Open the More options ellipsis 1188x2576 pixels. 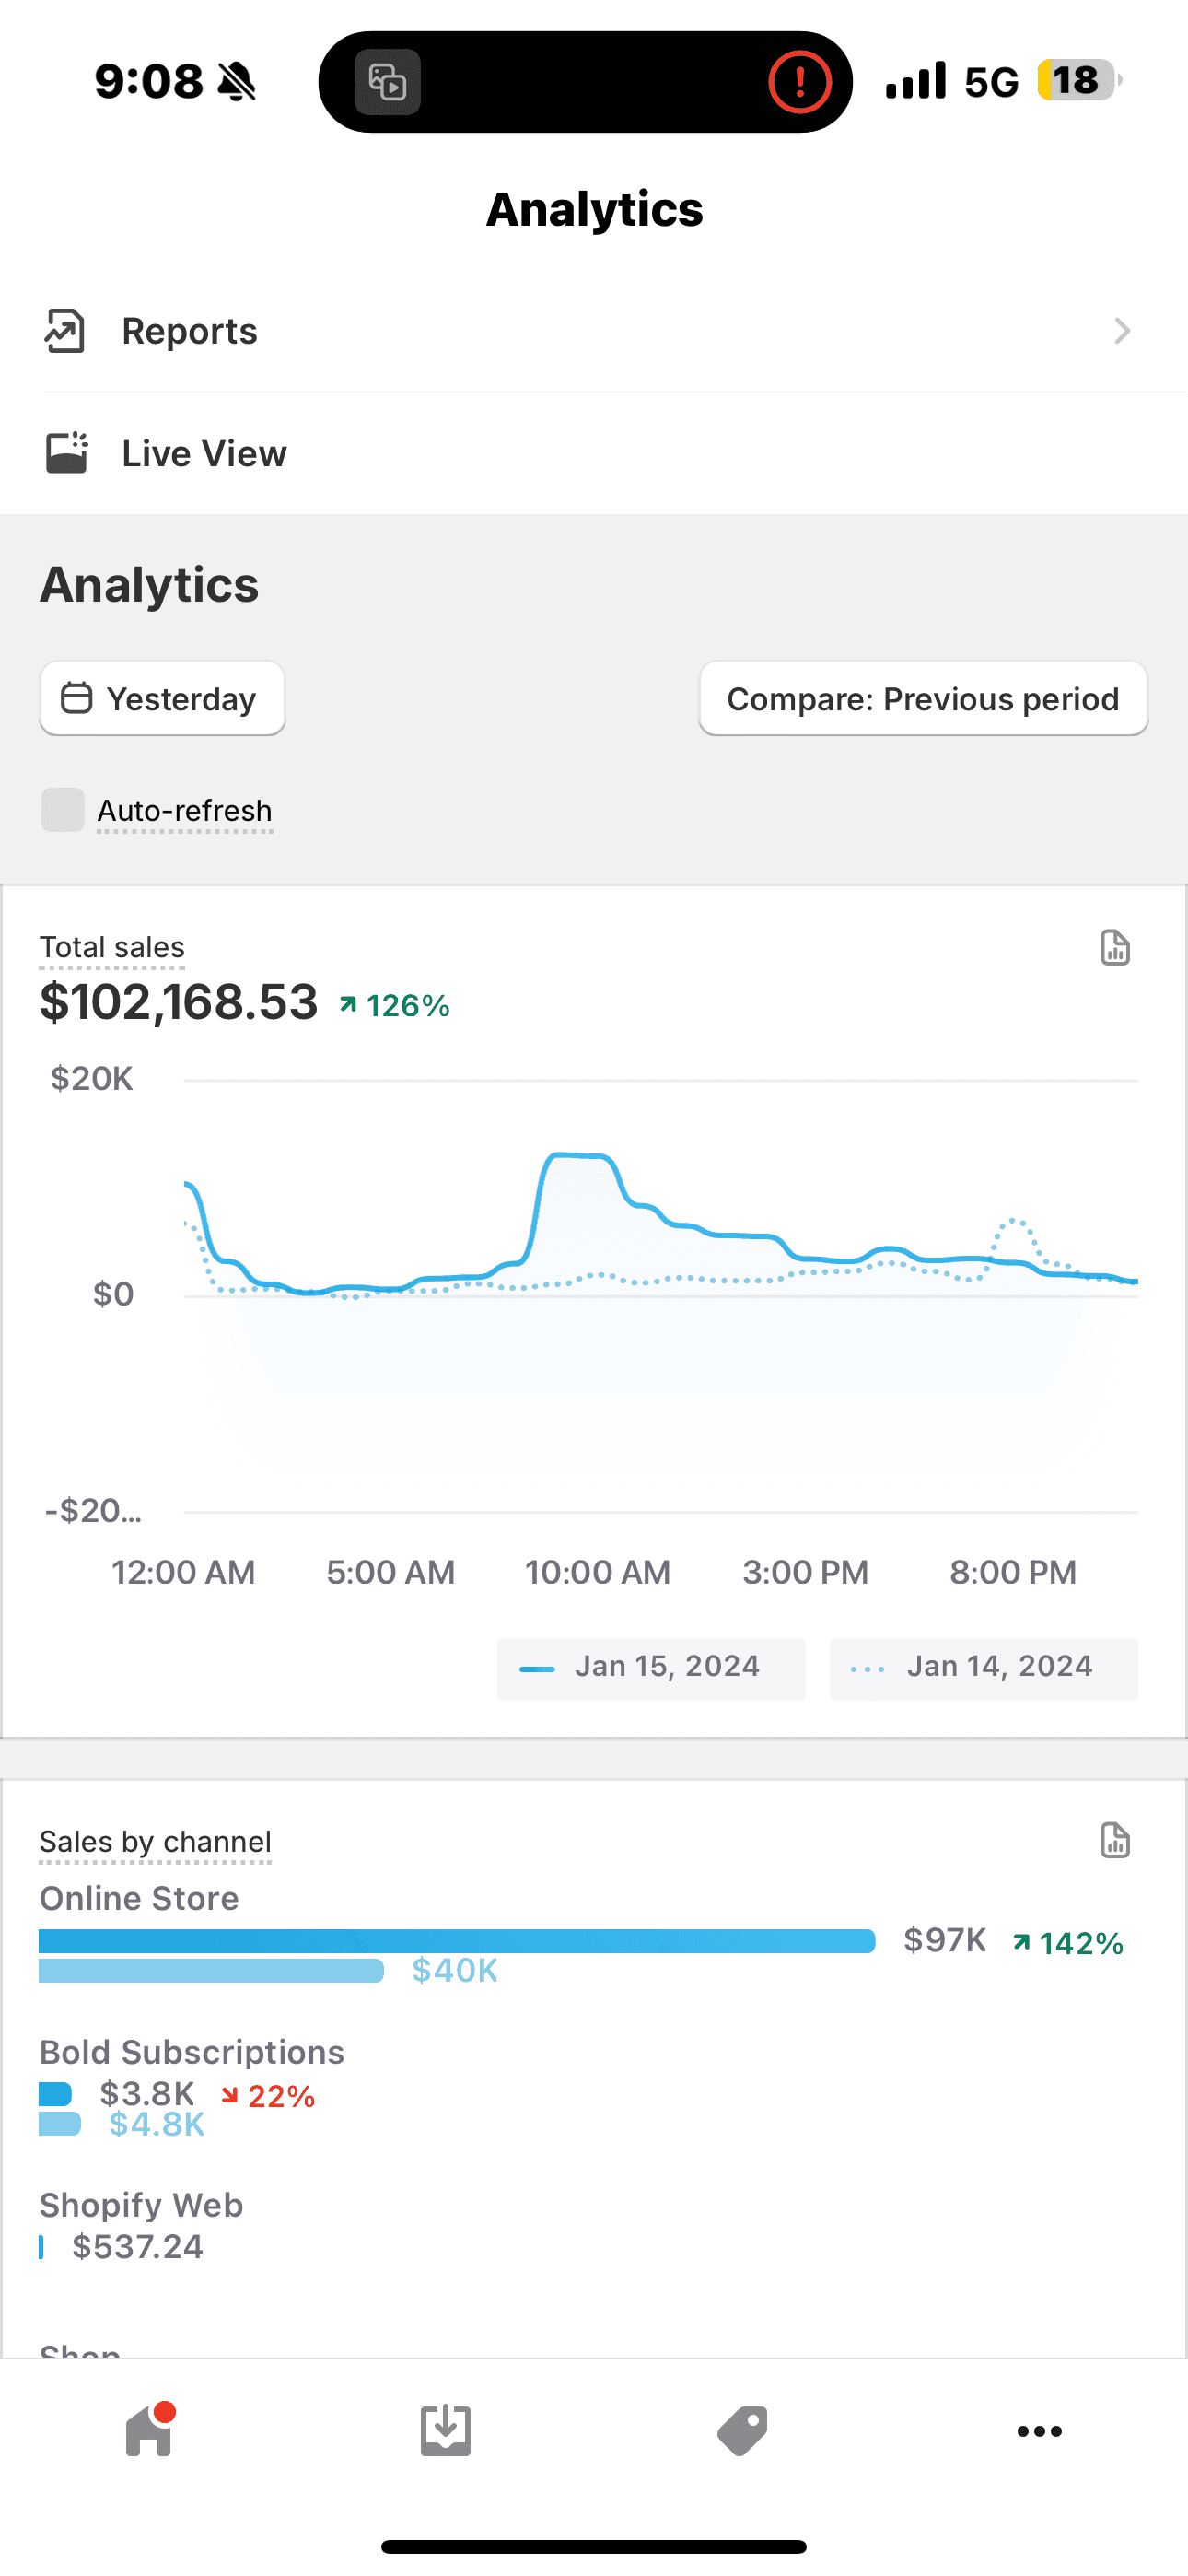click(1039, 2431)
